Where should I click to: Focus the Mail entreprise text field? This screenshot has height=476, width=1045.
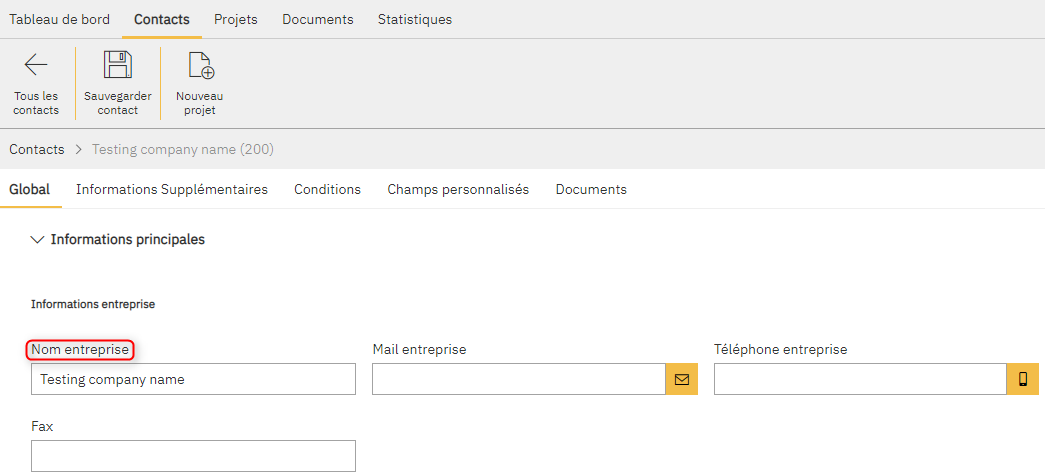coord(518,379)
